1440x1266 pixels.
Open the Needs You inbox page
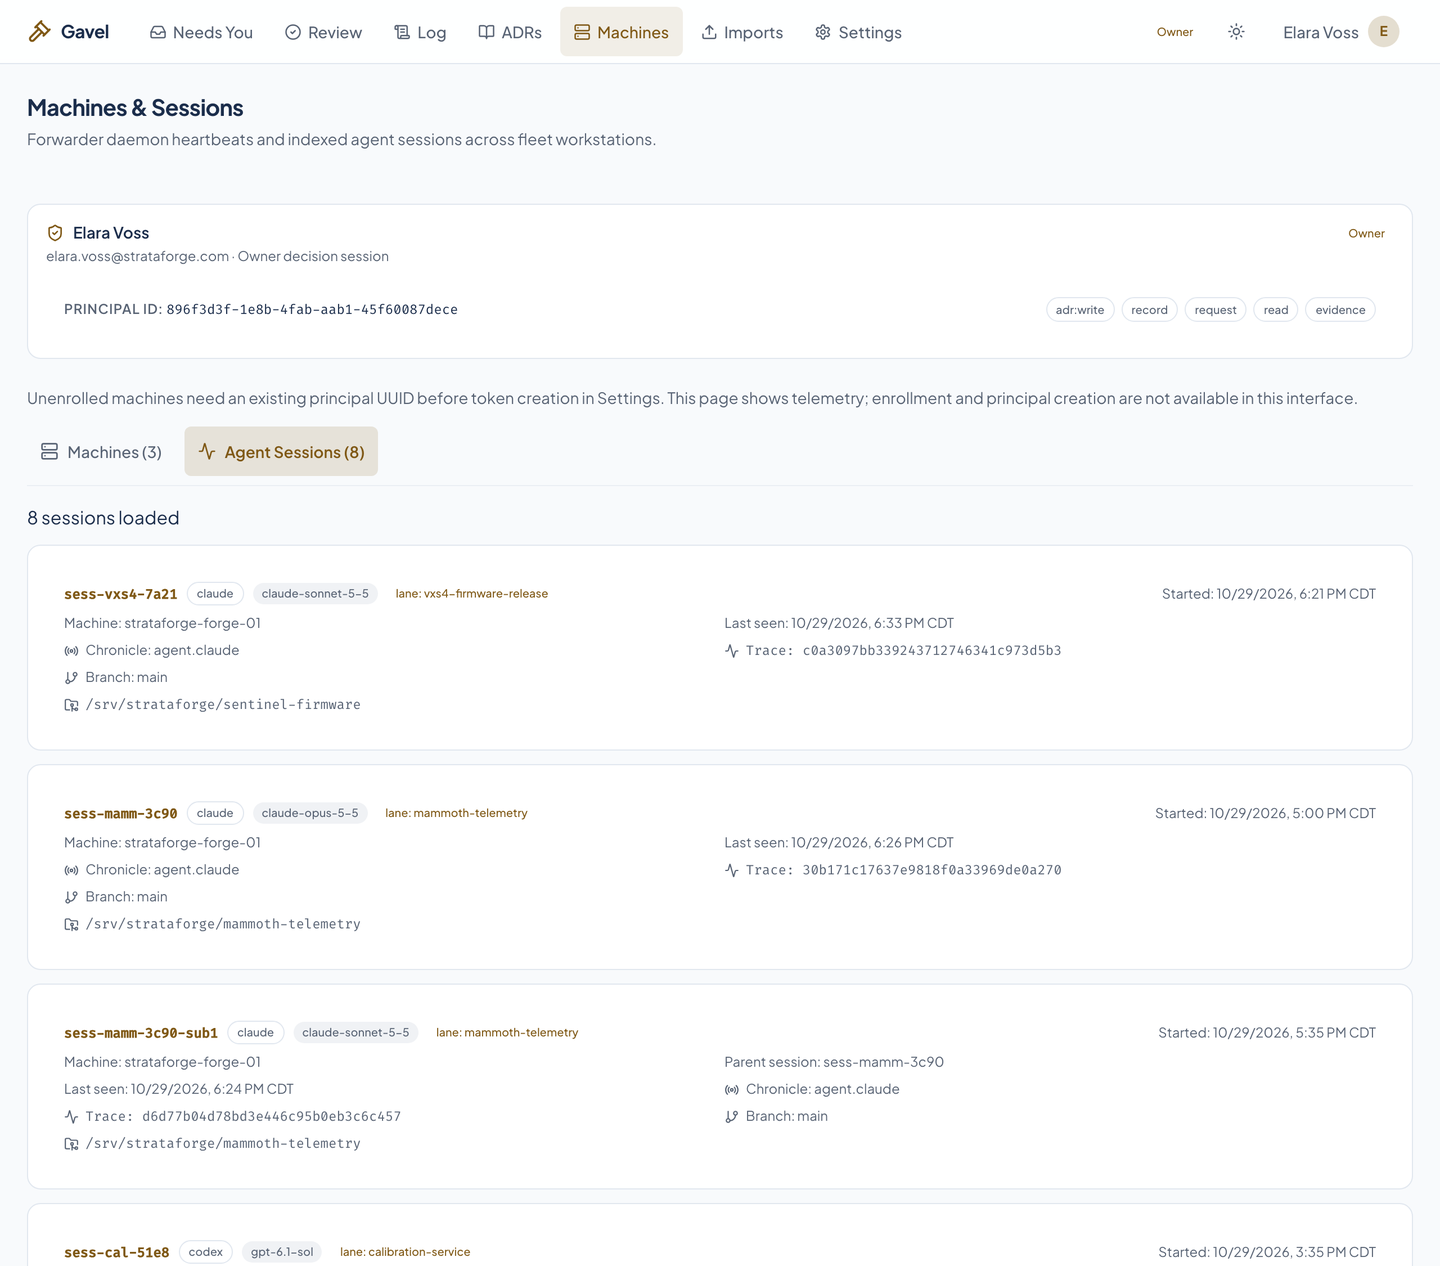pos(201,32)
